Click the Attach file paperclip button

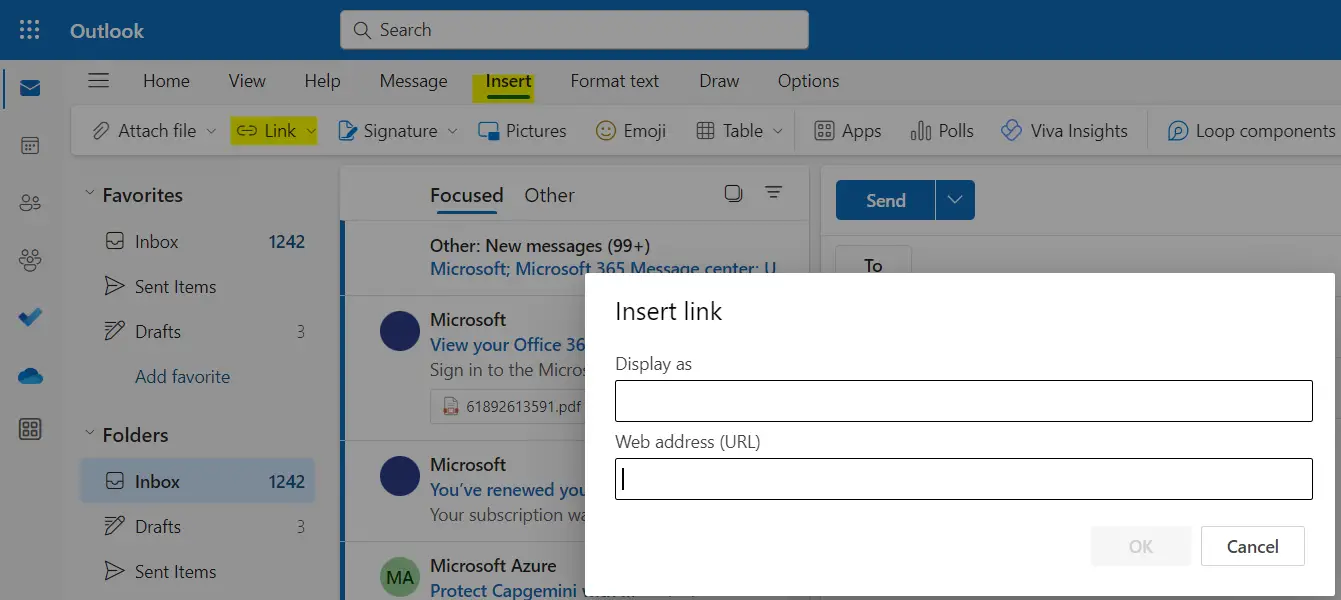(x=144, y=131)
